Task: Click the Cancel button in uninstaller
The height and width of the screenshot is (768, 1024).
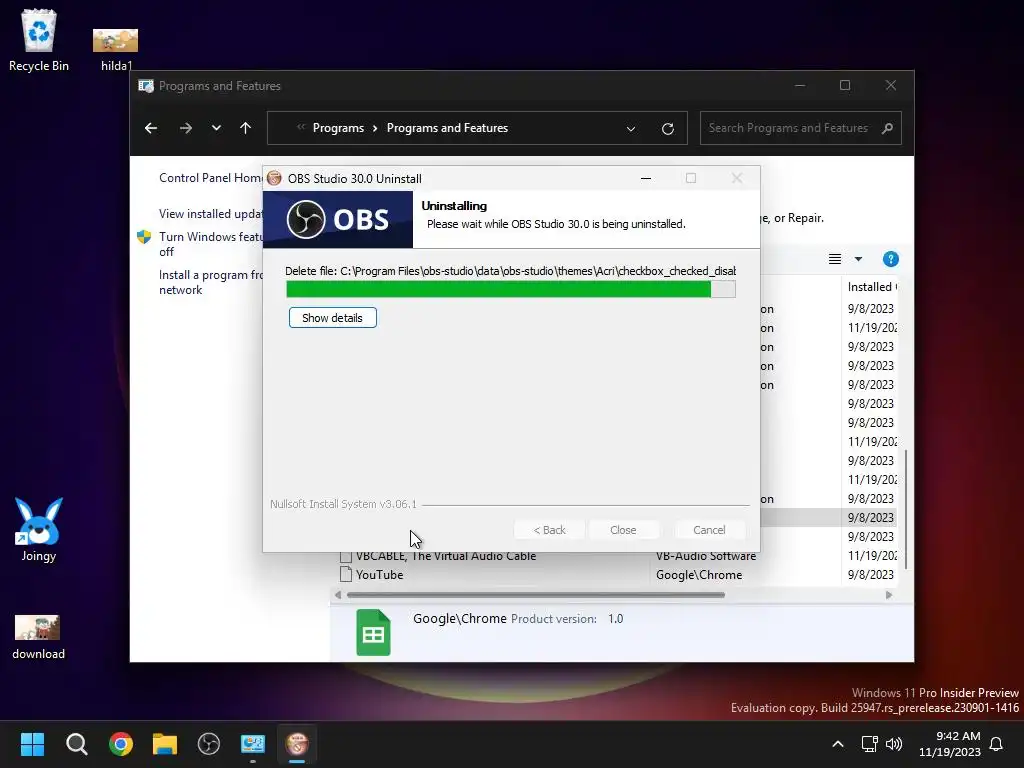Action: pos(709,530)
